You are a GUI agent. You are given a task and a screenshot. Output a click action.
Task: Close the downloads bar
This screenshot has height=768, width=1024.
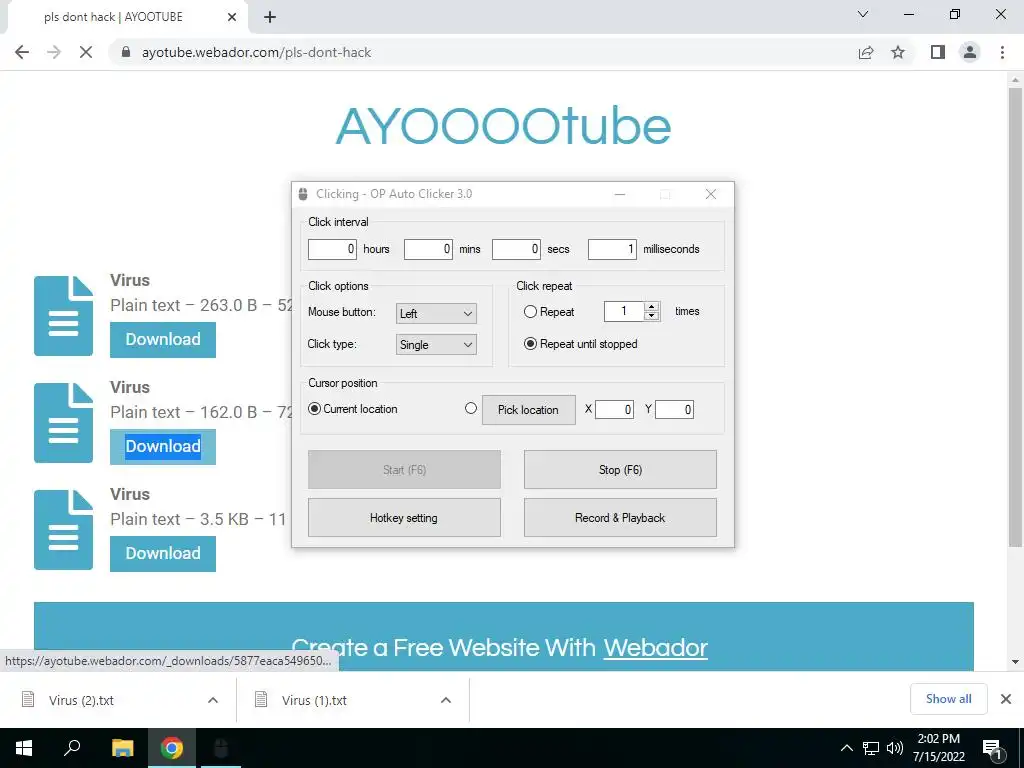pos(1006,699)
